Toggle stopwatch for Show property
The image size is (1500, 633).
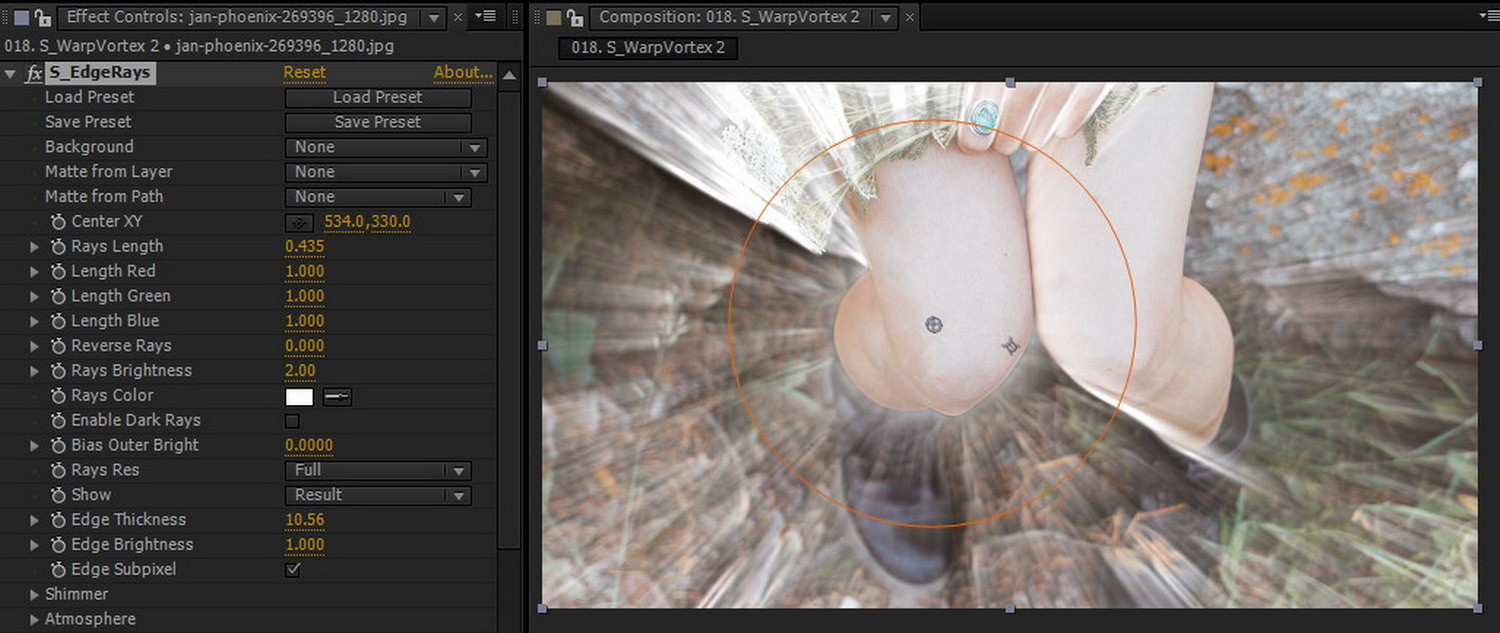click(x=57, y=495)
